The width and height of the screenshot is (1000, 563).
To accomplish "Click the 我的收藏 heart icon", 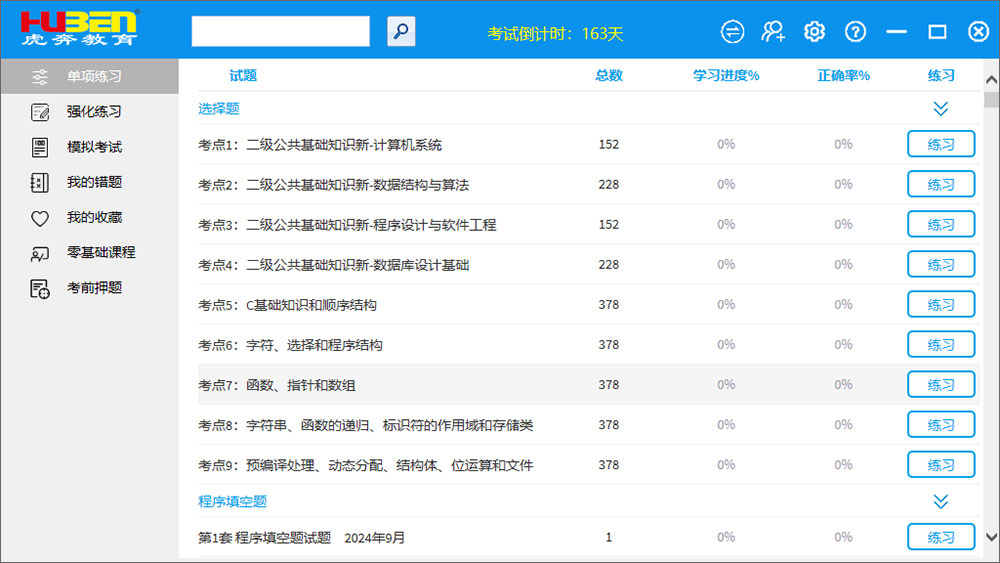I will (x=40, y=218).
